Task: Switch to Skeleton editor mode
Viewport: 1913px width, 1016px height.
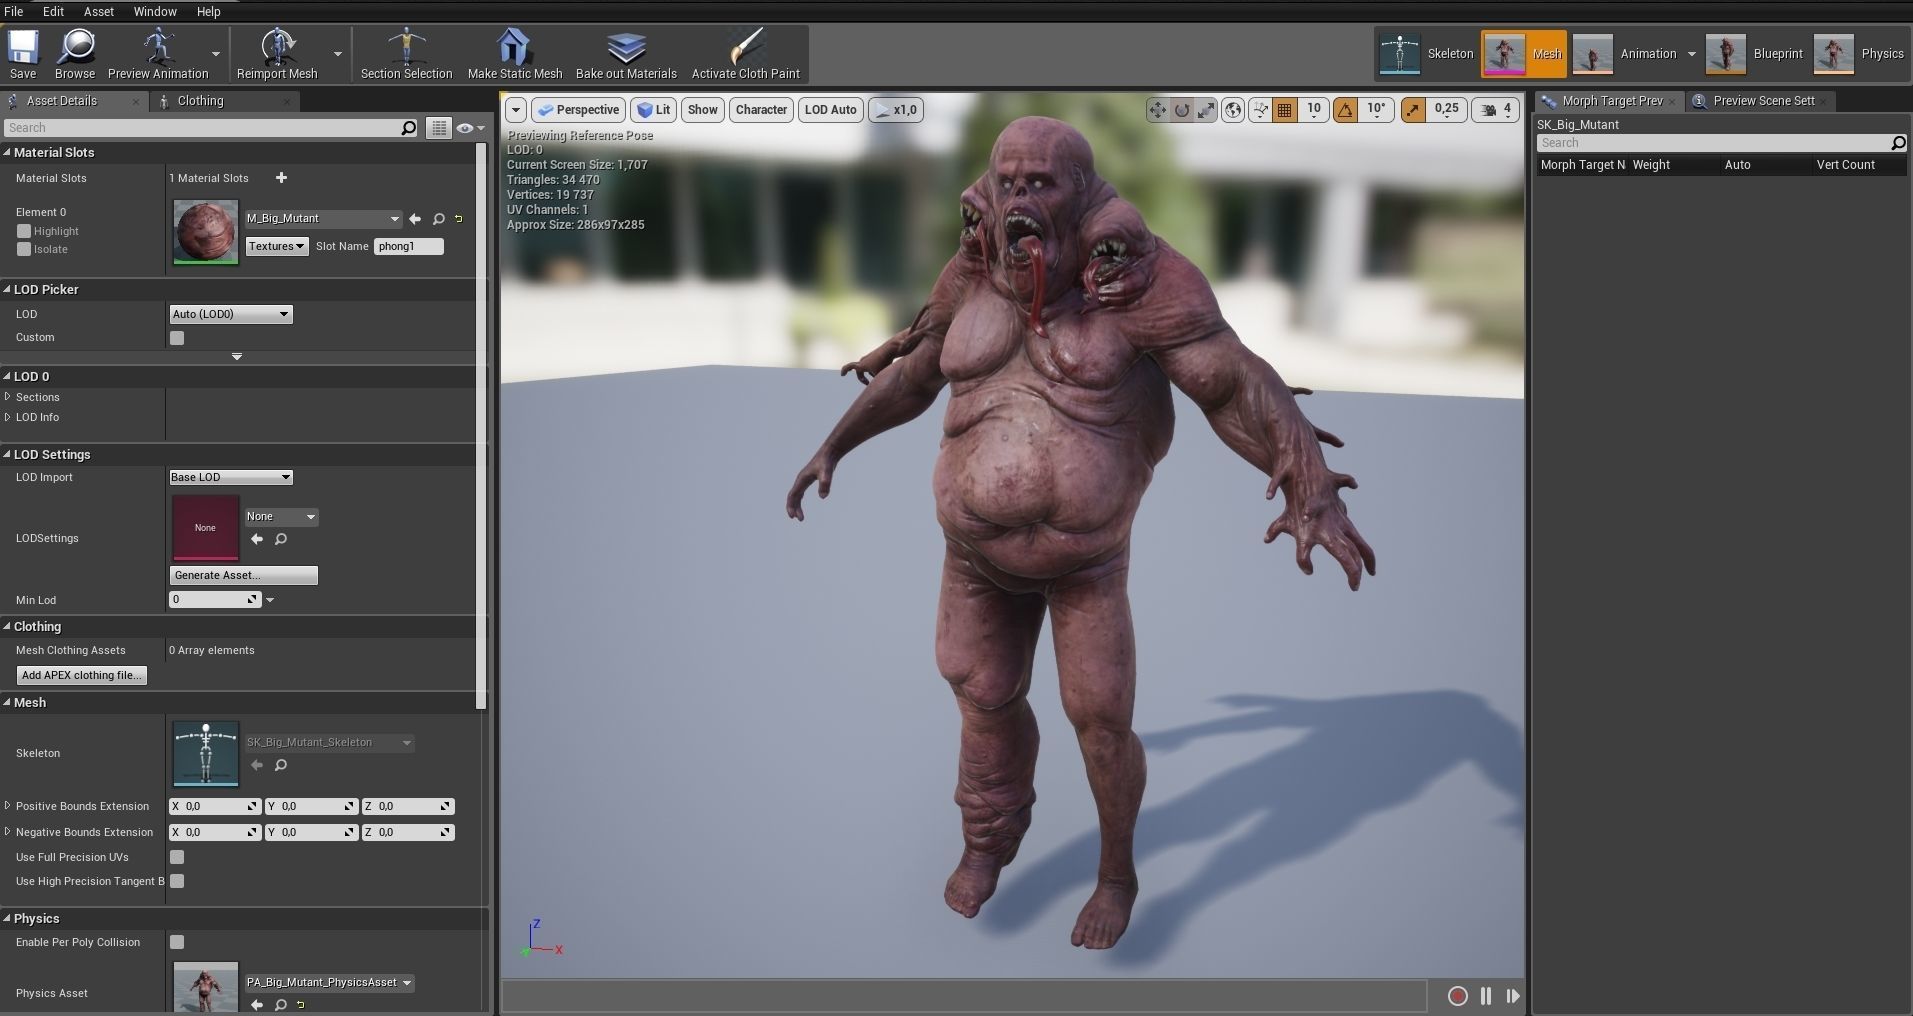Action: pos(1427,54)
